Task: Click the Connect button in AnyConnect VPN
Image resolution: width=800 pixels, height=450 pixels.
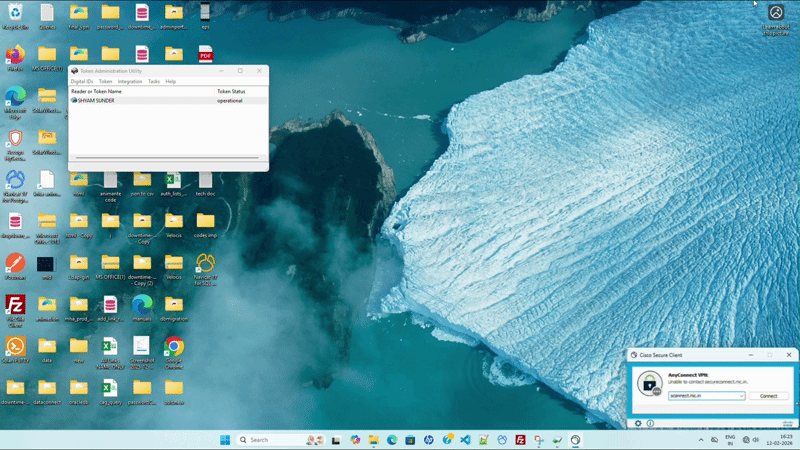Action: (x=768, y=396)
